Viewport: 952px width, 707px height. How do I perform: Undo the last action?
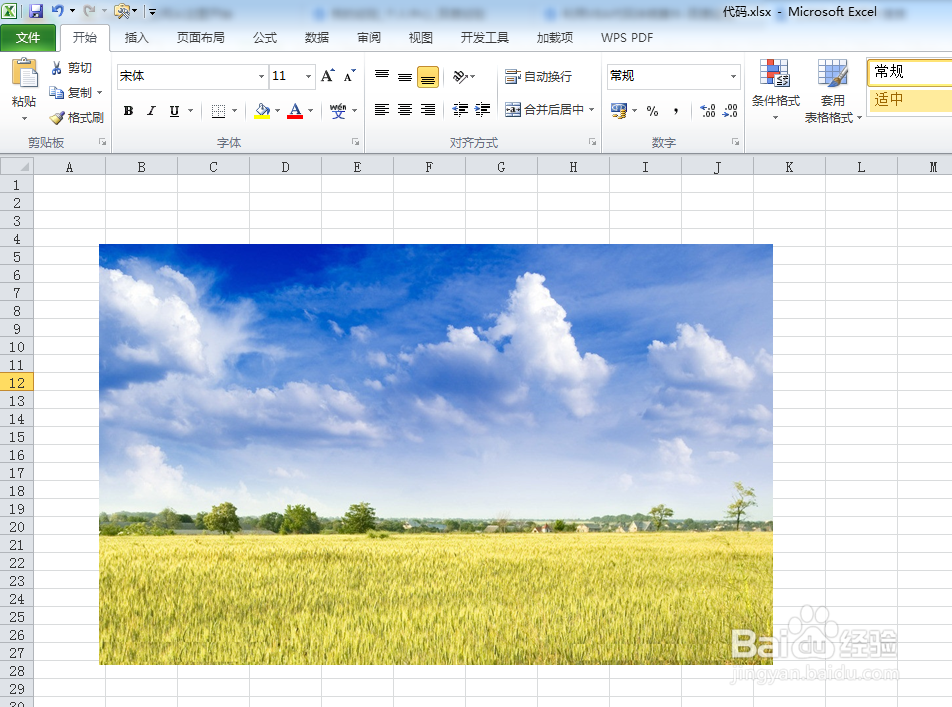58,10
